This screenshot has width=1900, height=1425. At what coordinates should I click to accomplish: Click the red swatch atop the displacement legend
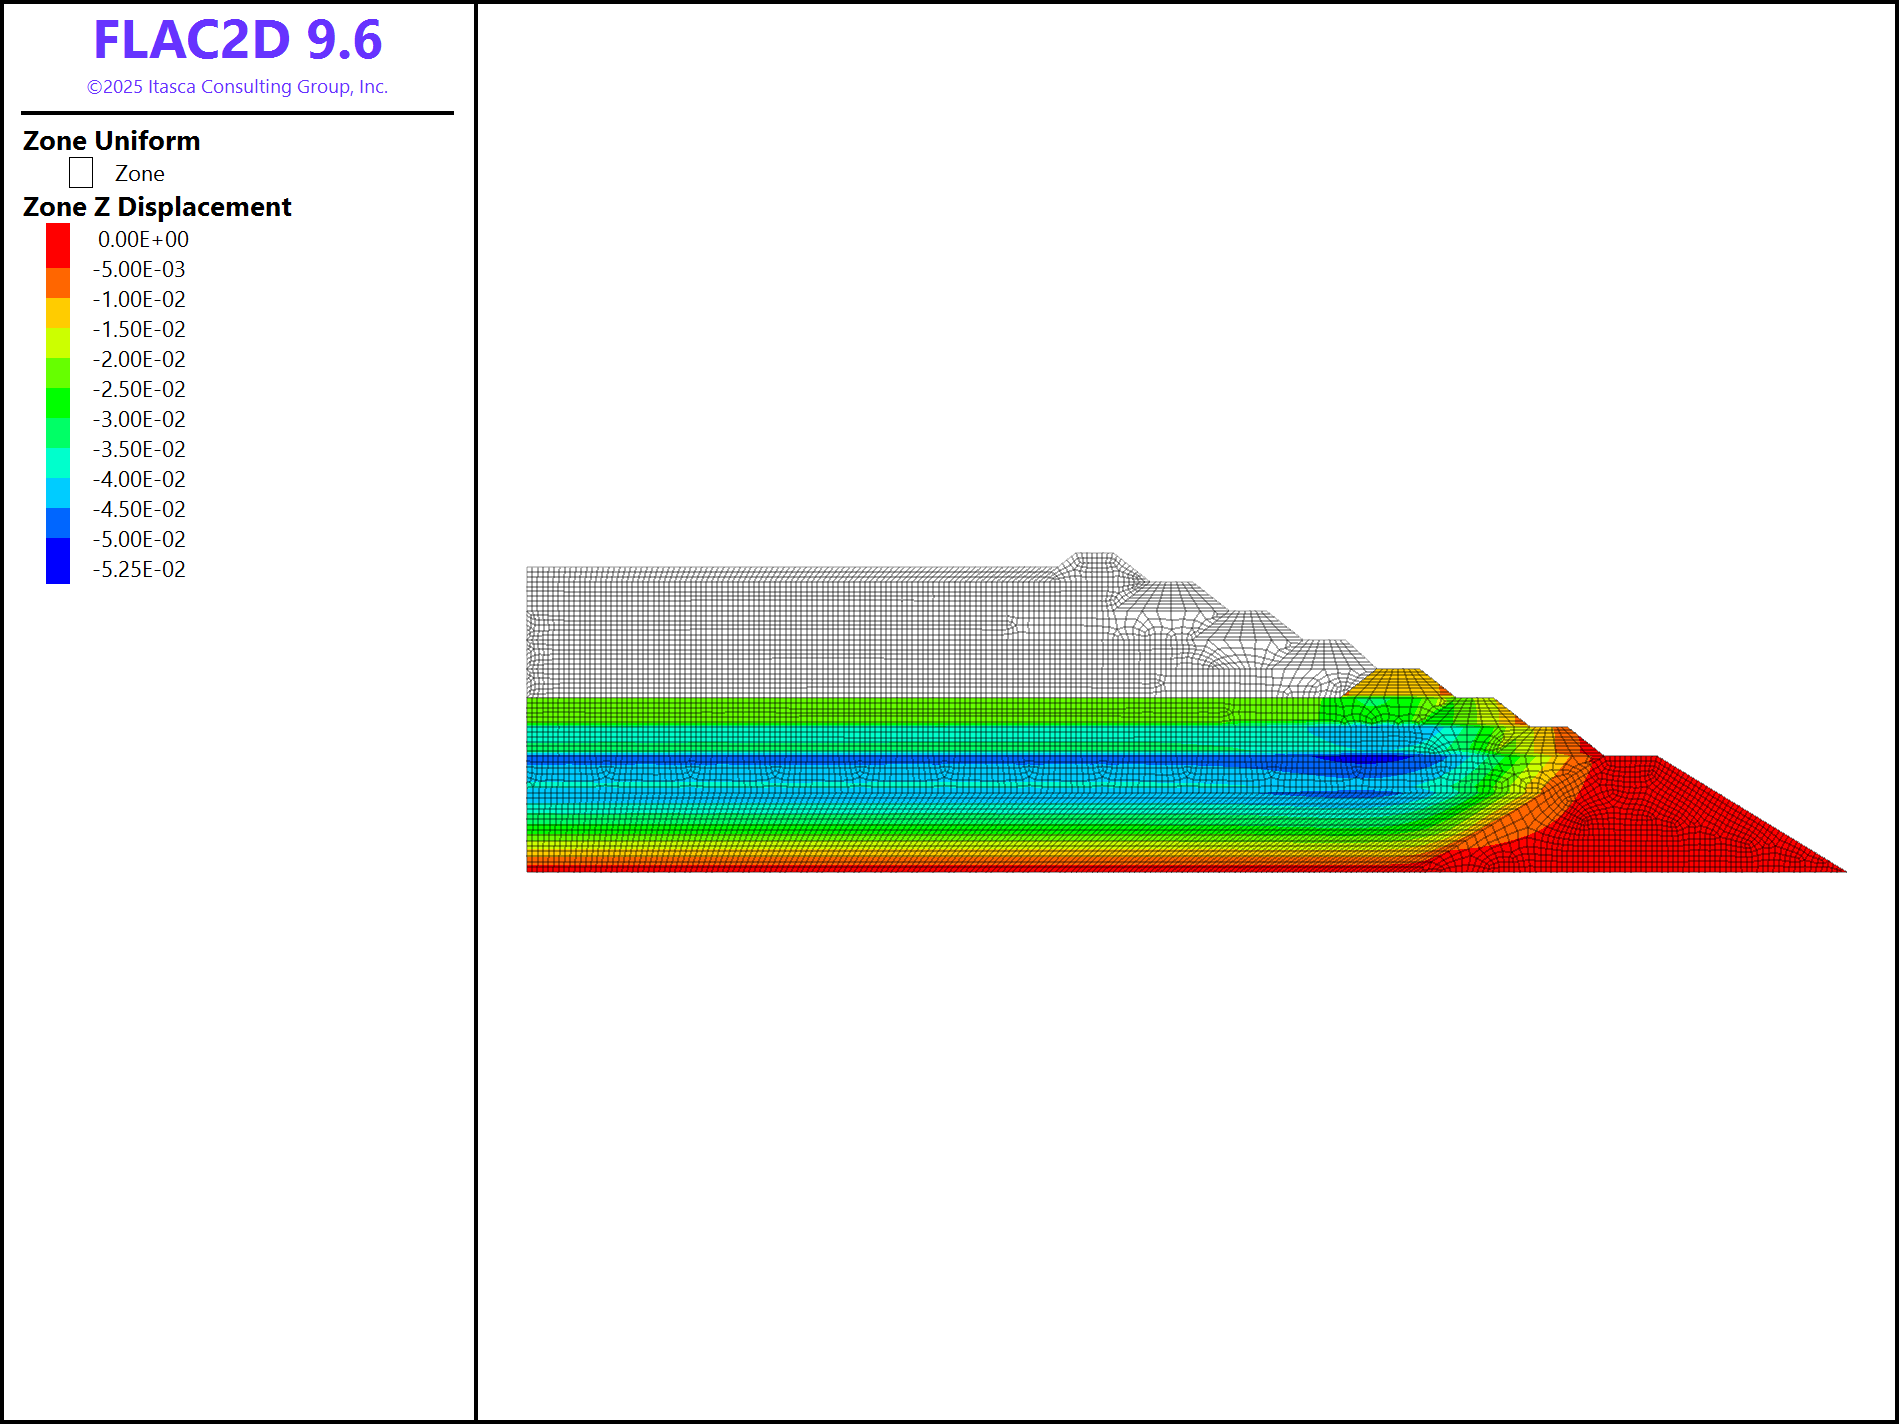click(x=58, y=245)
